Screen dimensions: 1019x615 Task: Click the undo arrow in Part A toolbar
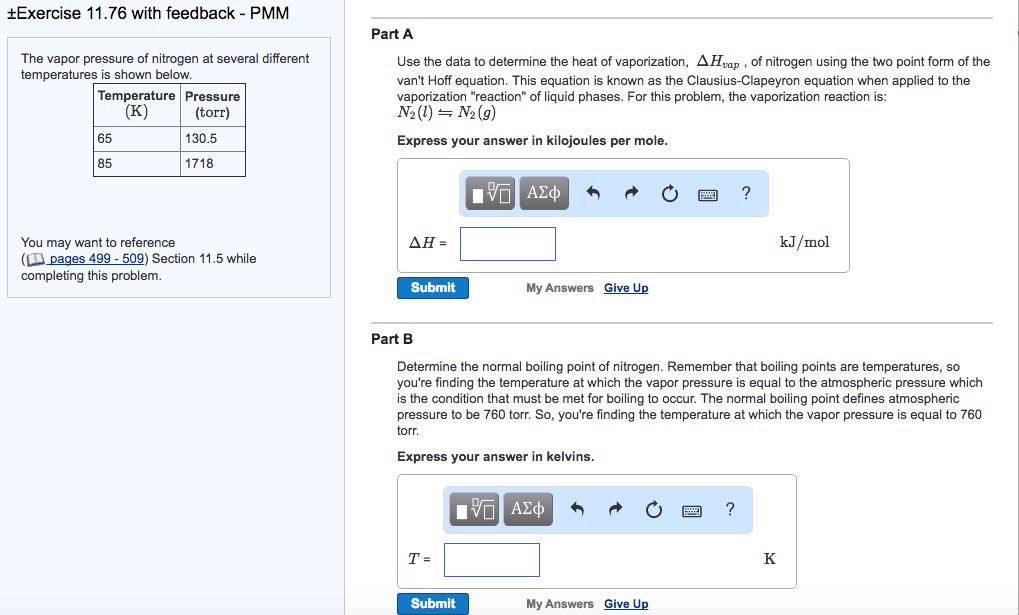coord(593,194)
